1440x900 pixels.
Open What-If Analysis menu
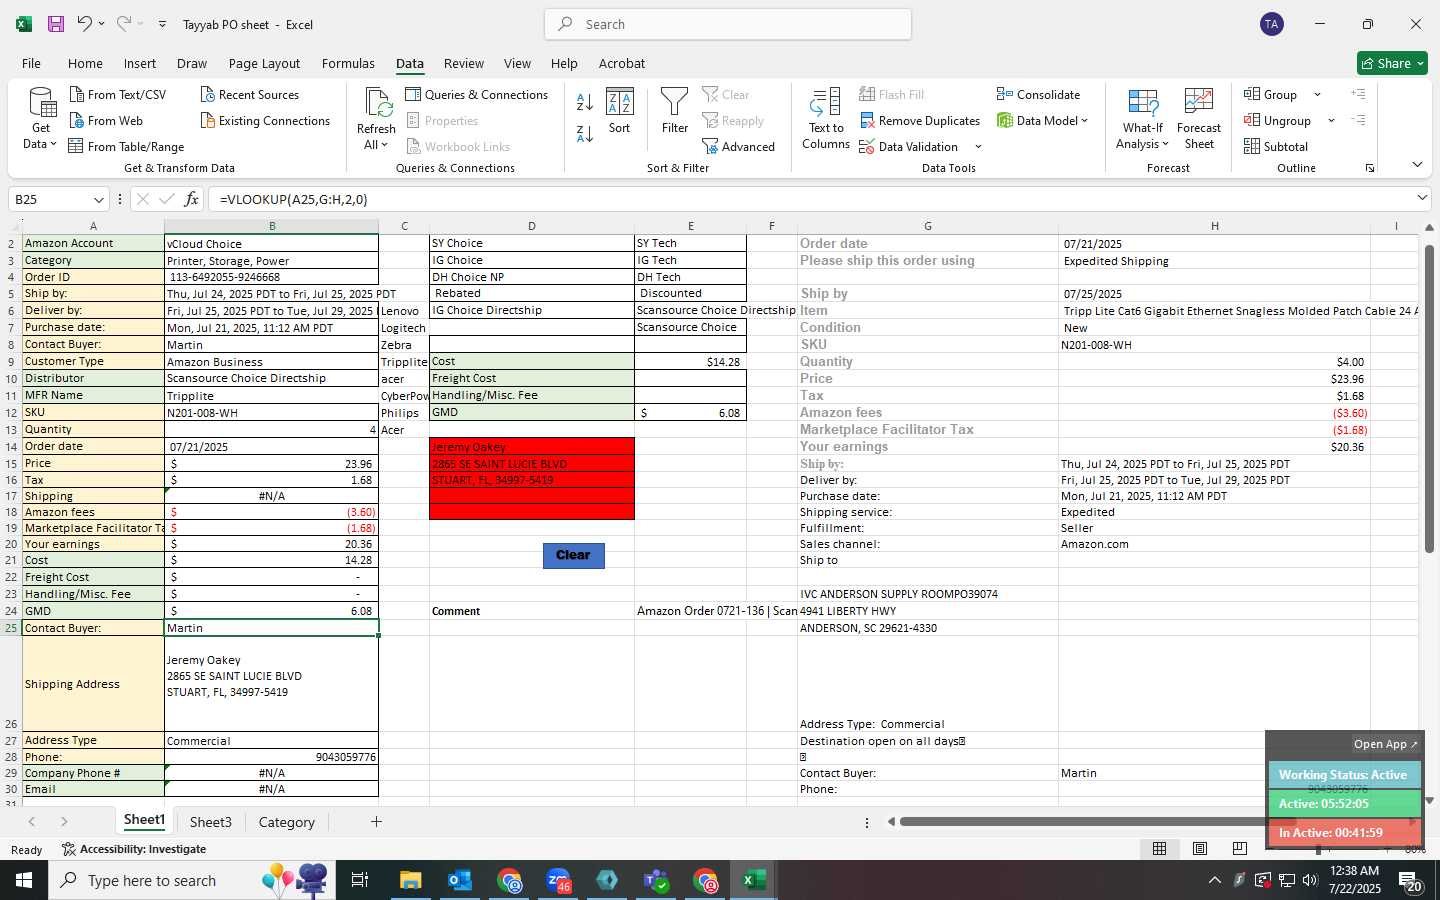click(1143, 119)
